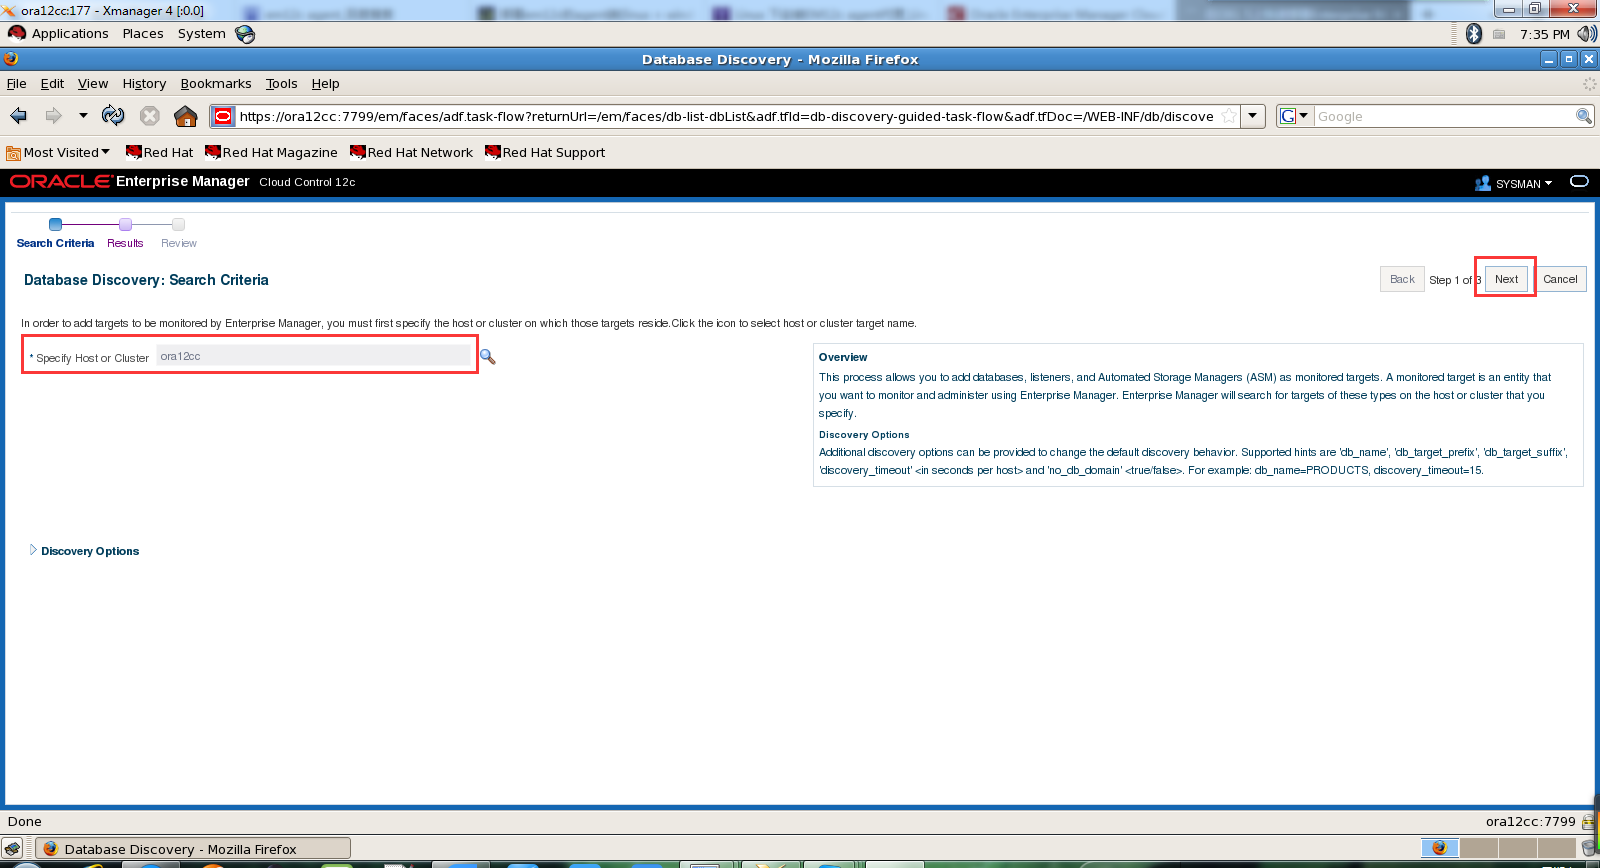Open the Google search engine selector
This screenshot has width=1600, height=868.
[1294, 116]
